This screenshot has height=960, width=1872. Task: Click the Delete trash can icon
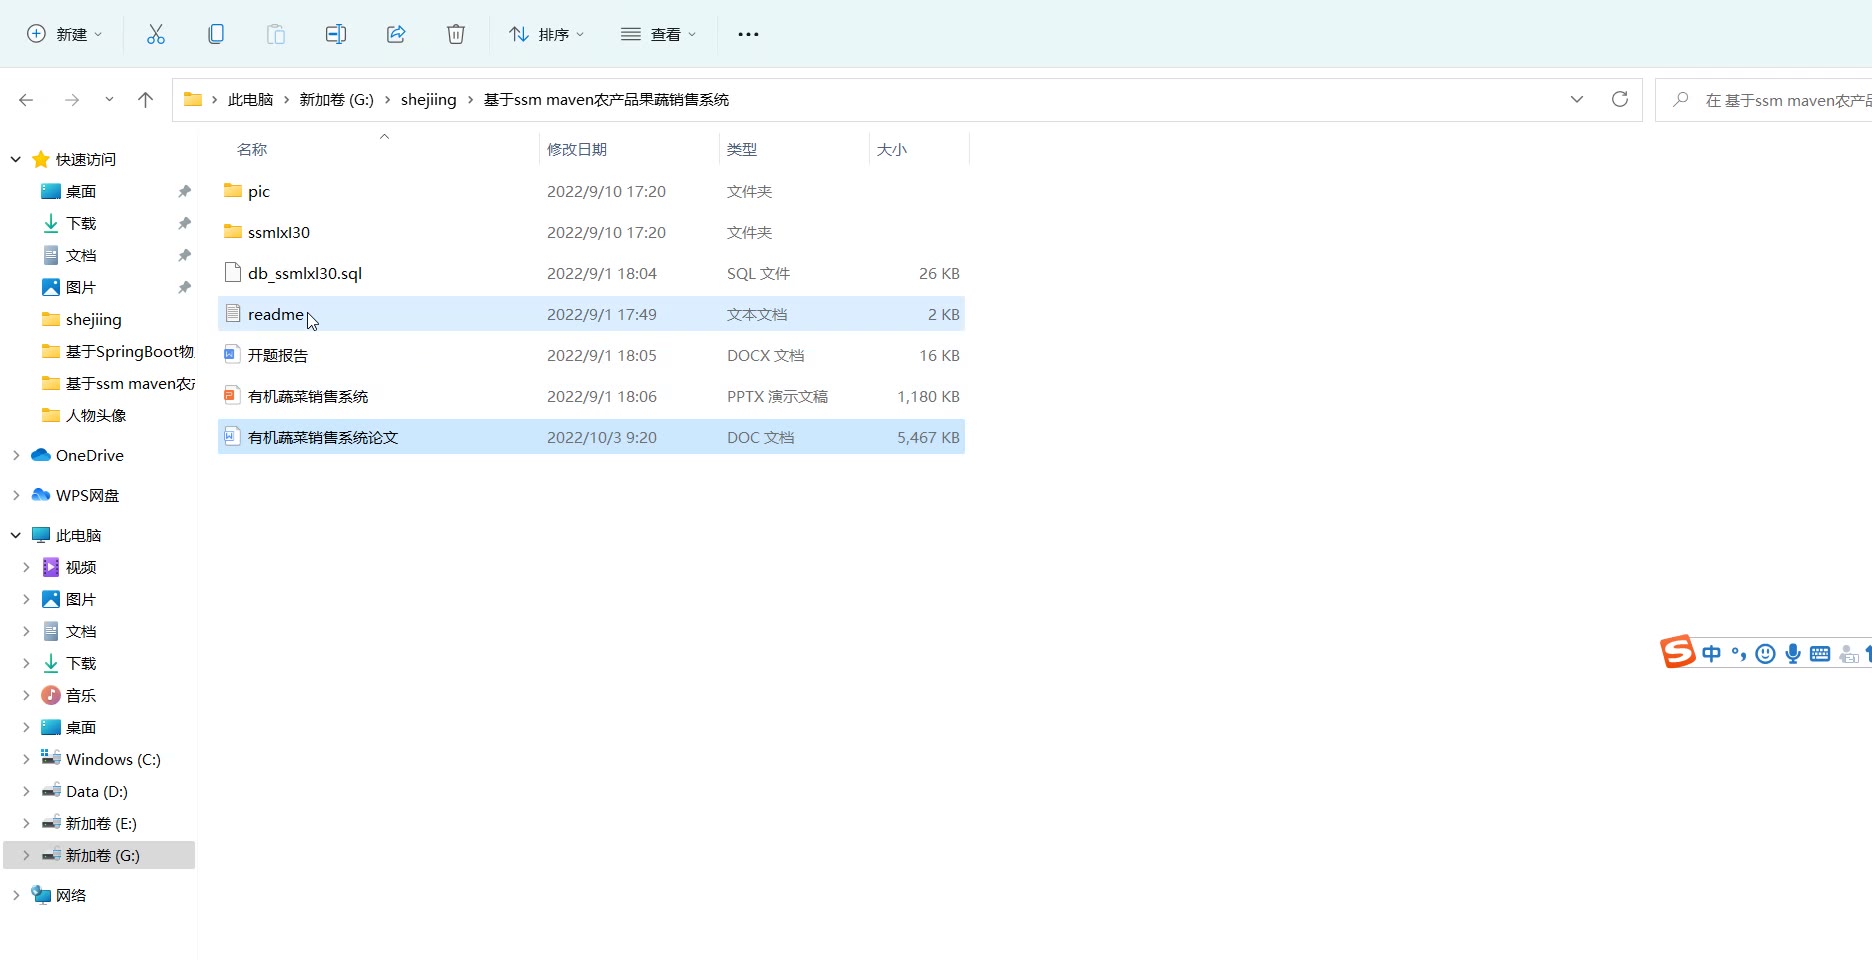[456, 34]
